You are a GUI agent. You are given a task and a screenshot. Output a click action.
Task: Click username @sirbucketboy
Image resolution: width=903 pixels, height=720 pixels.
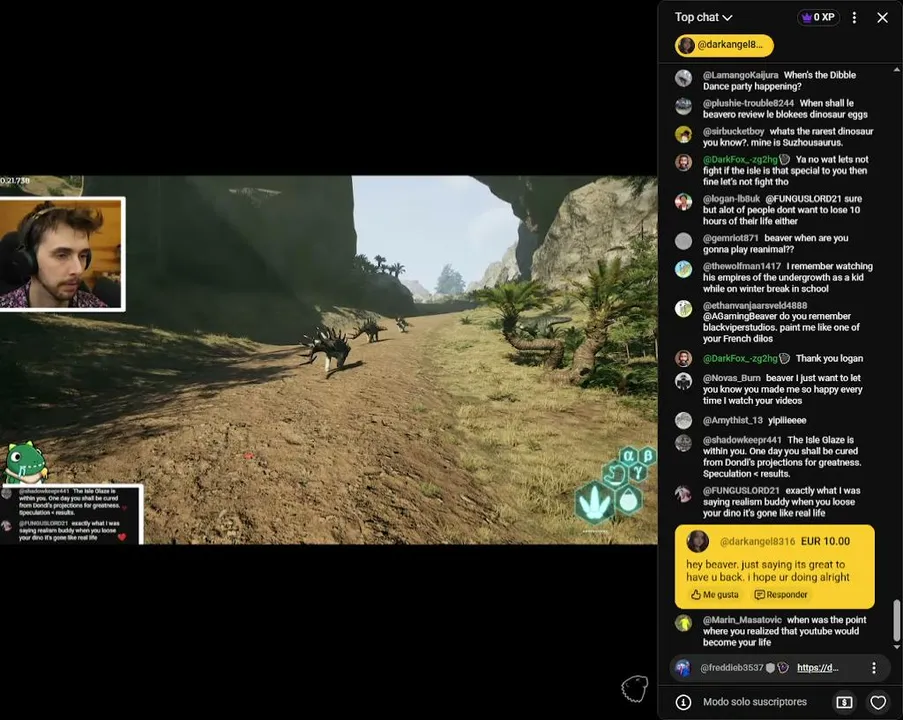point(733,131)
